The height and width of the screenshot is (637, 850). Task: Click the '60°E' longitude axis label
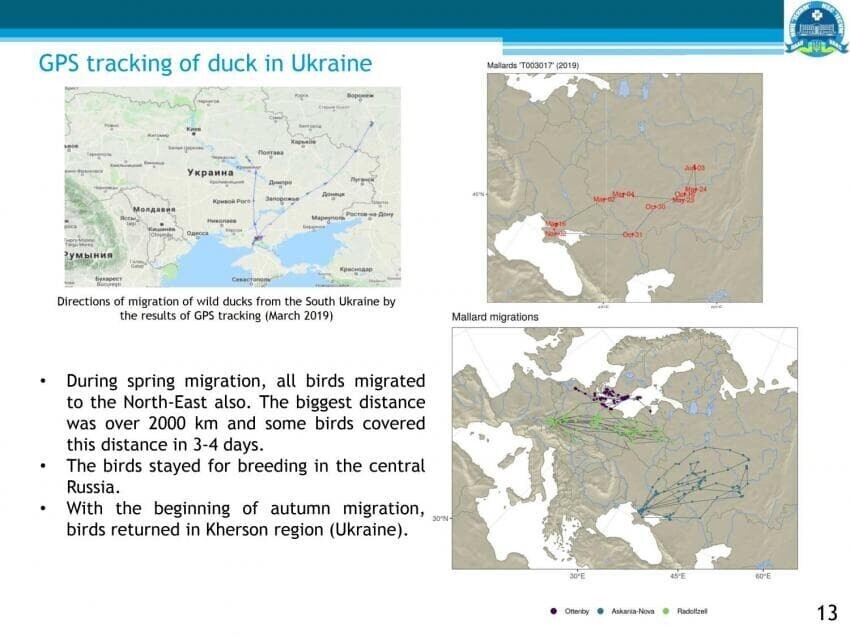[x=763, y=576]
